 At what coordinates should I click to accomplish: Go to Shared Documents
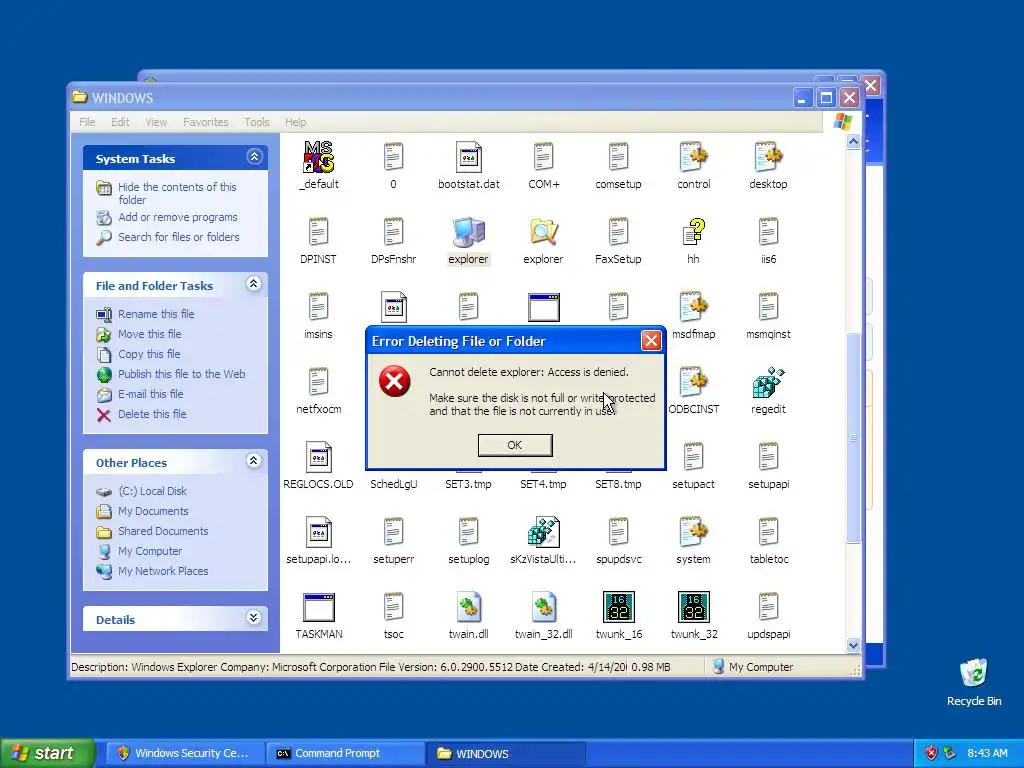(163, 531)
